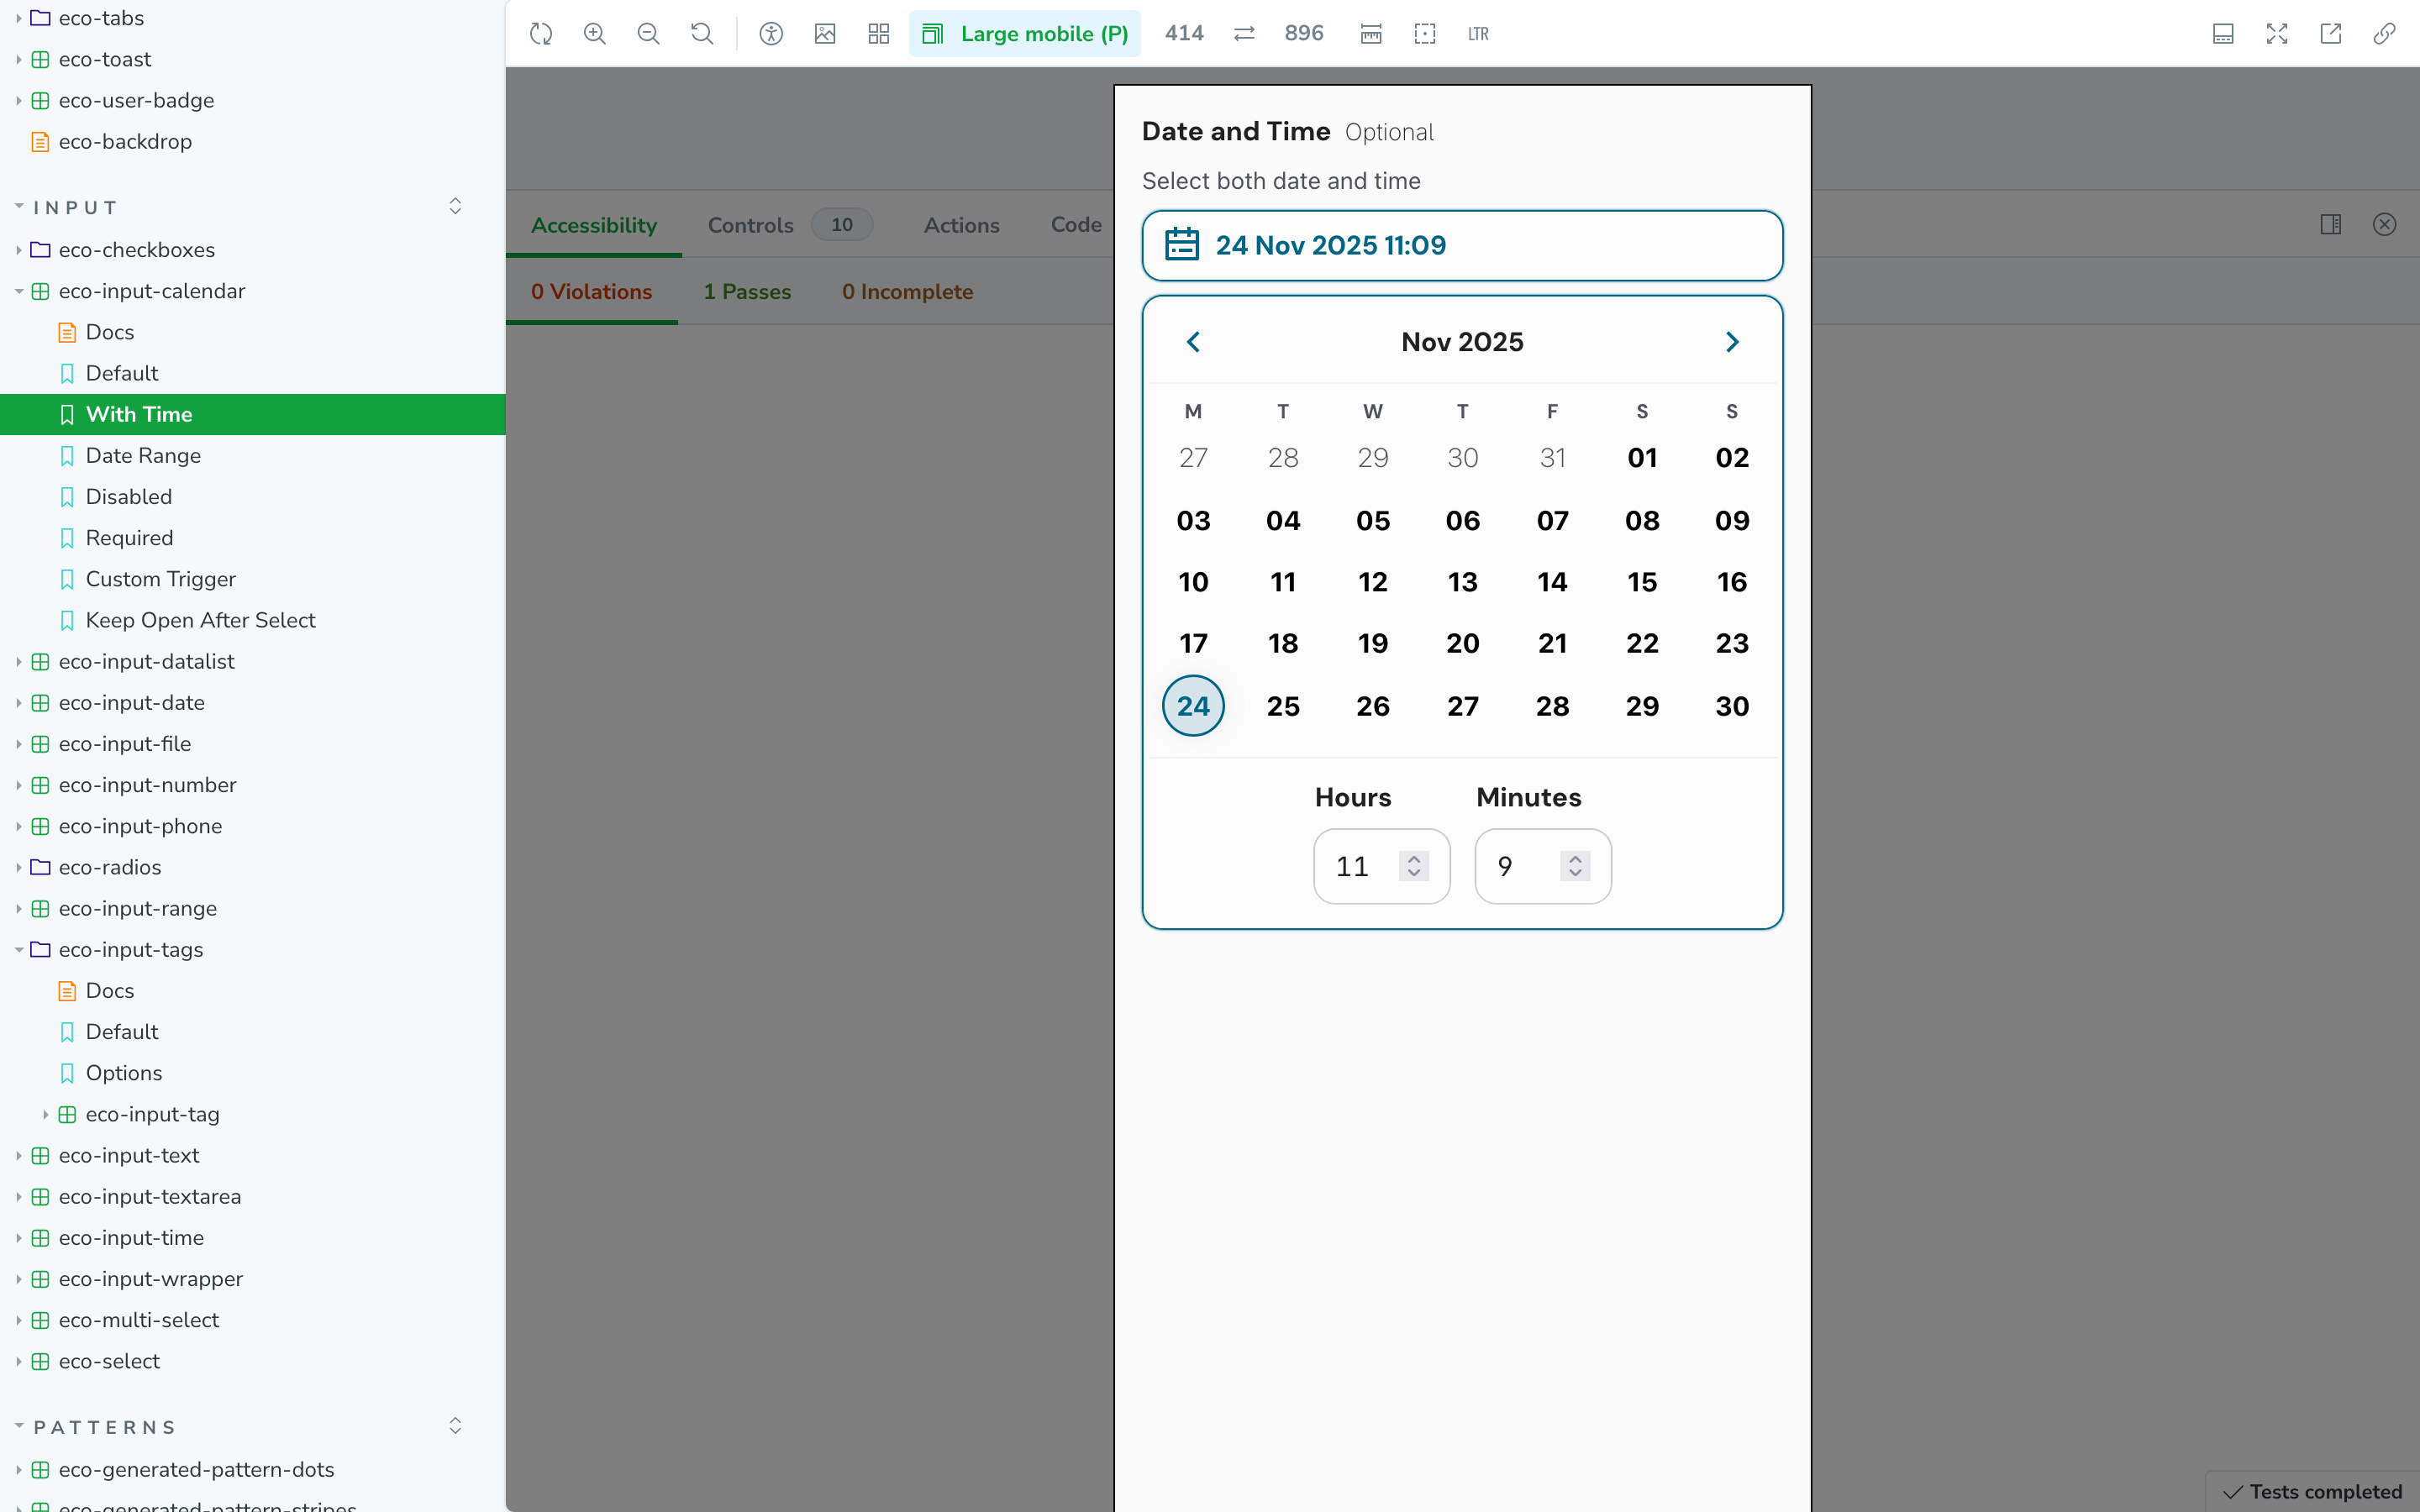2420x1512 pixels.
Task: Open the 0 Incomplete tab
Action: pyautogui.click(x=907, y=292)
